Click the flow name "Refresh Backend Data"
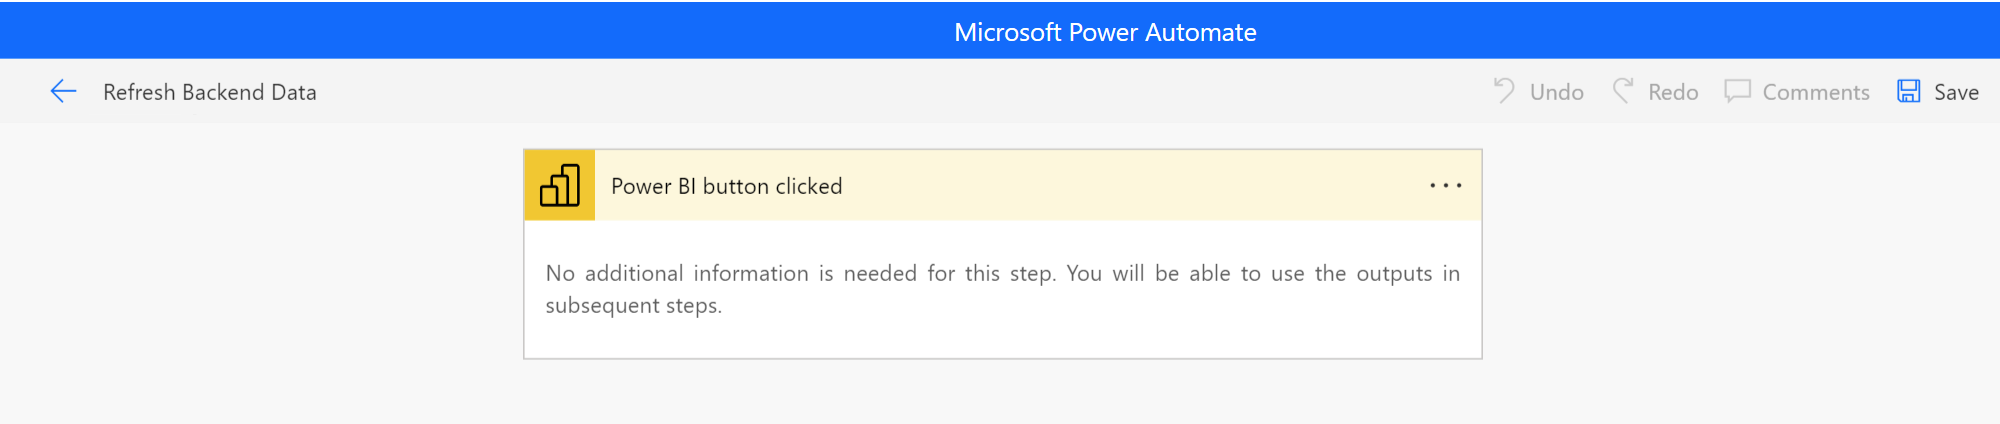 [210, 92]
